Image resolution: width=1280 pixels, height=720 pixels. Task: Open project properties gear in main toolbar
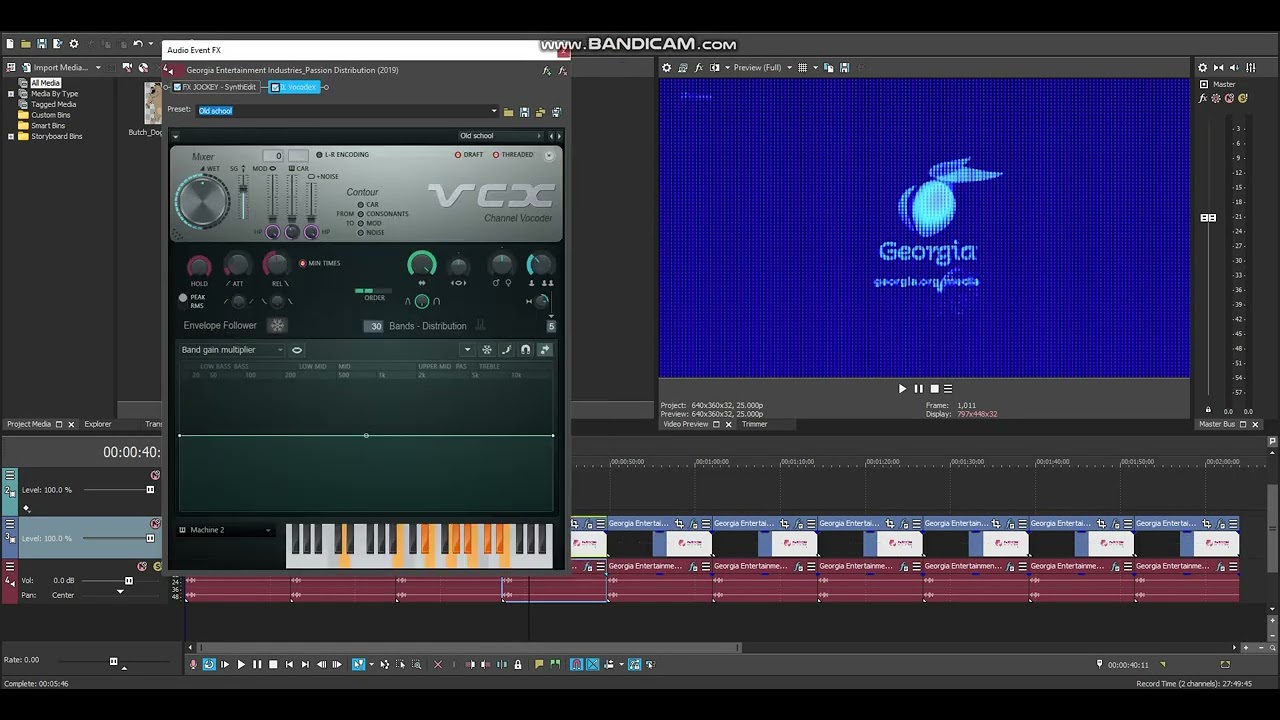(x=73, y=44)
